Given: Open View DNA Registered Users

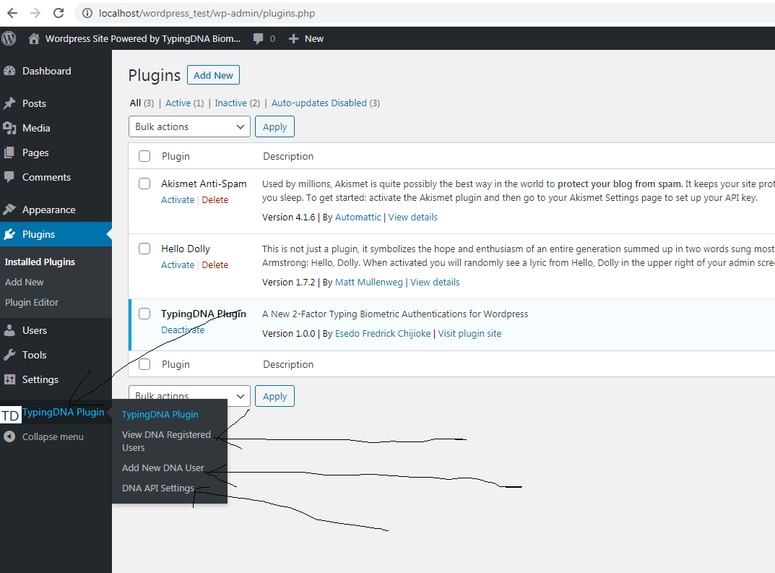Looking at the screenshot, I should pos(166,441).
